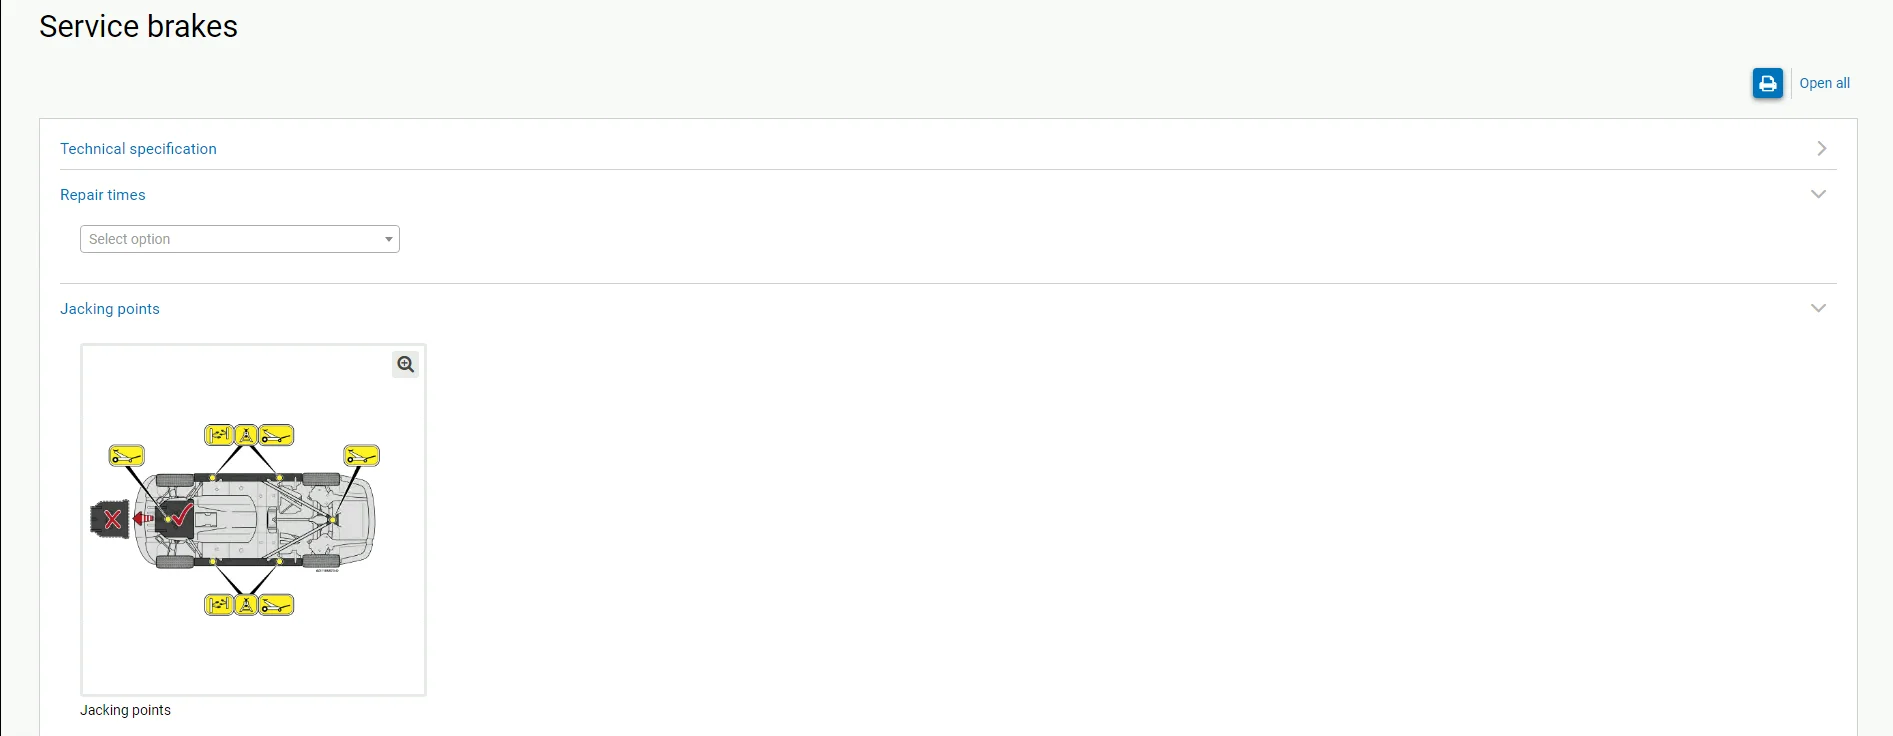
Task: Click the bottom axle stand icon
Action: point(246,605)
